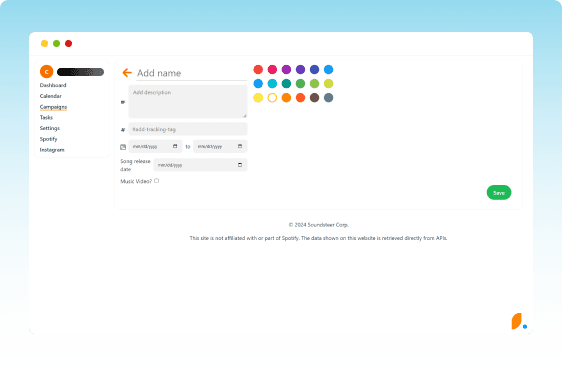562x366 pixels.
Task: Pick the teal color swatch
Action: pyautogui.click(x=286, y=84)
